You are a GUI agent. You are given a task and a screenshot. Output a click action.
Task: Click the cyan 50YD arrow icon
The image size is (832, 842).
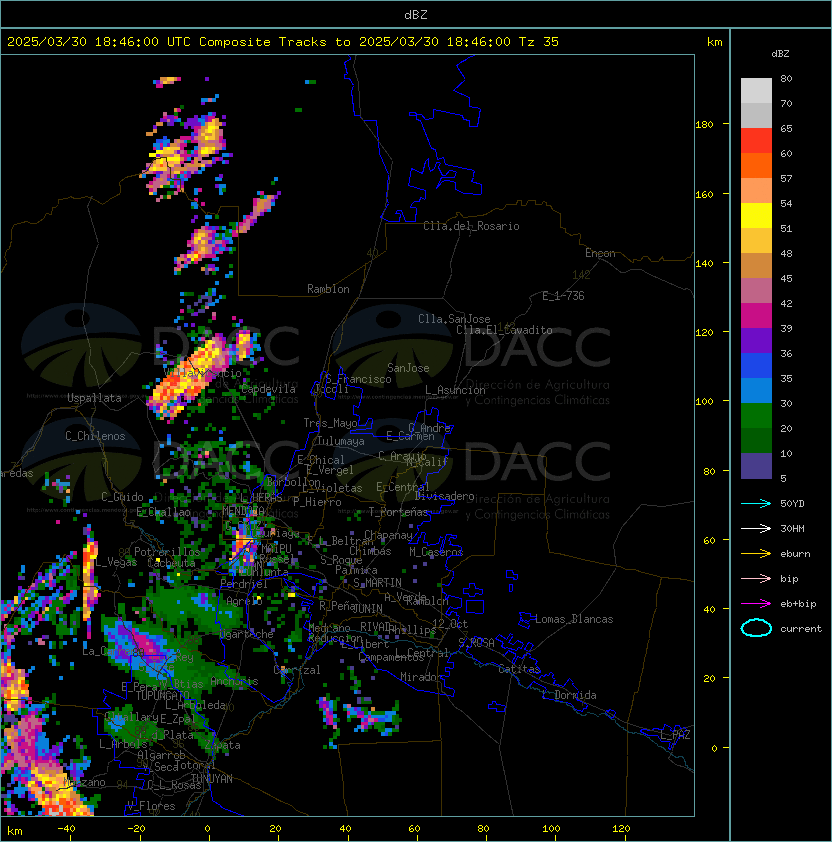click(756, 503)
